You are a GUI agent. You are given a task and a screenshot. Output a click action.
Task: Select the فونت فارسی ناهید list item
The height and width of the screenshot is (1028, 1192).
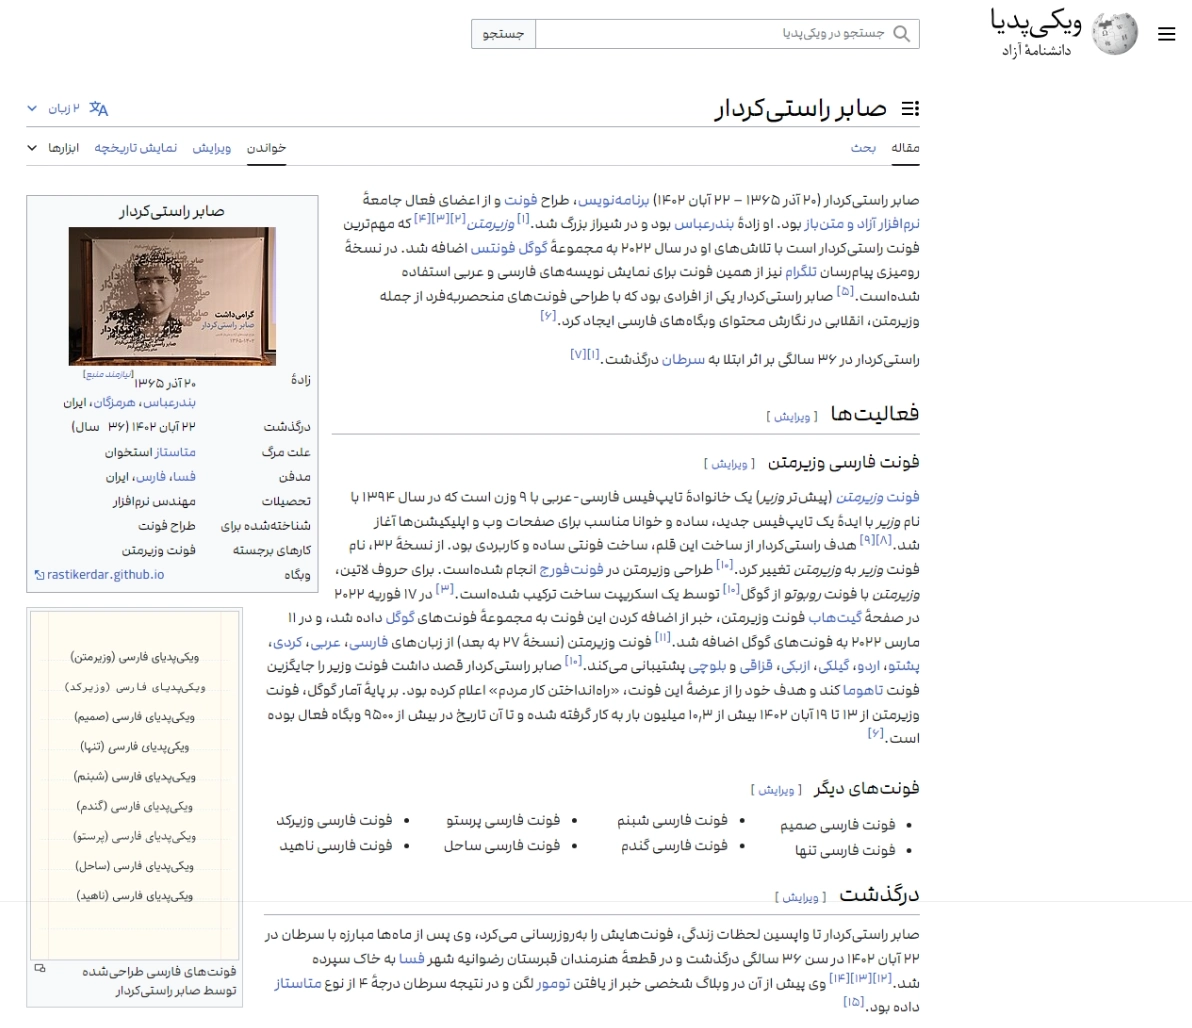click(336, 846)
